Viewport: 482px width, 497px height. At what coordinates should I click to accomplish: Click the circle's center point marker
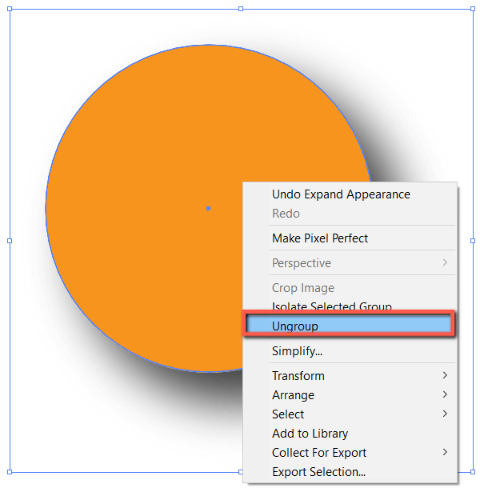tap(208, 208)
